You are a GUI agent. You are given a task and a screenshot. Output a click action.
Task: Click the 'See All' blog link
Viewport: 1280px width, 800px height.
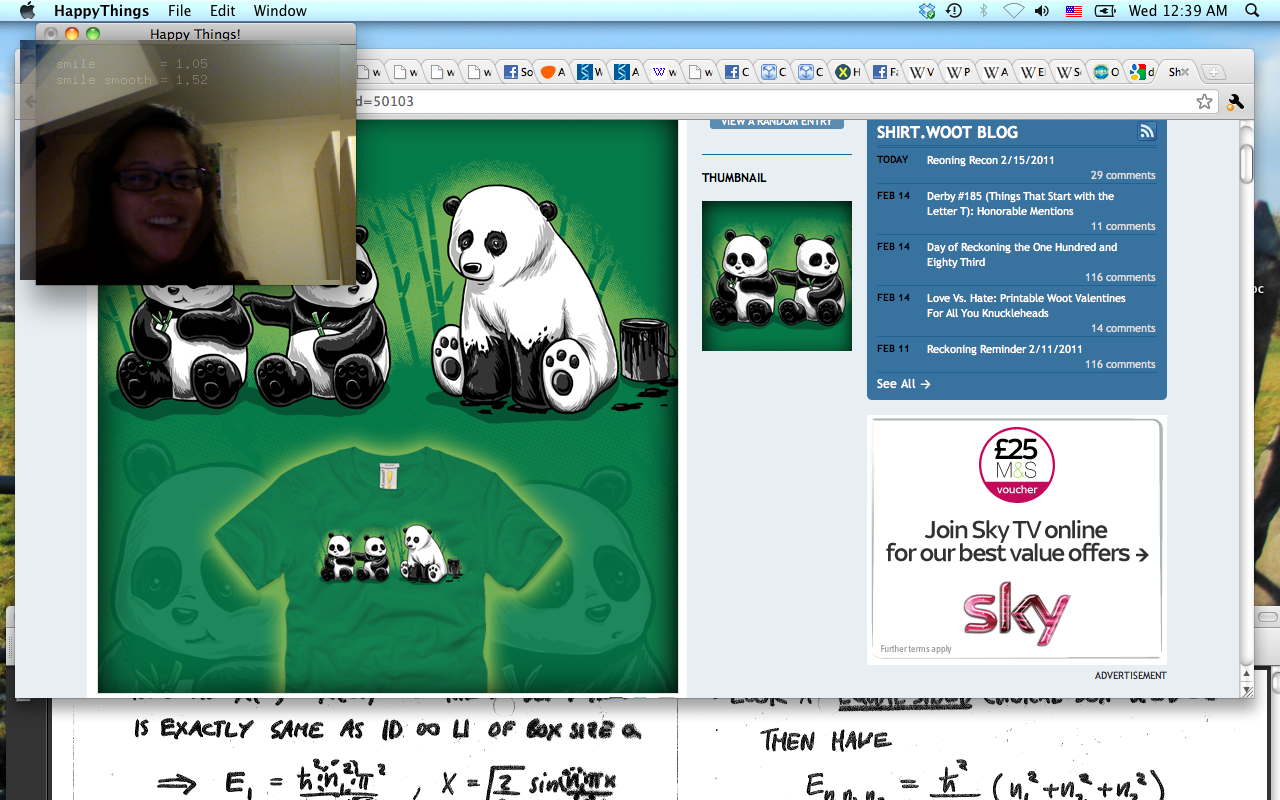point(903,384)
